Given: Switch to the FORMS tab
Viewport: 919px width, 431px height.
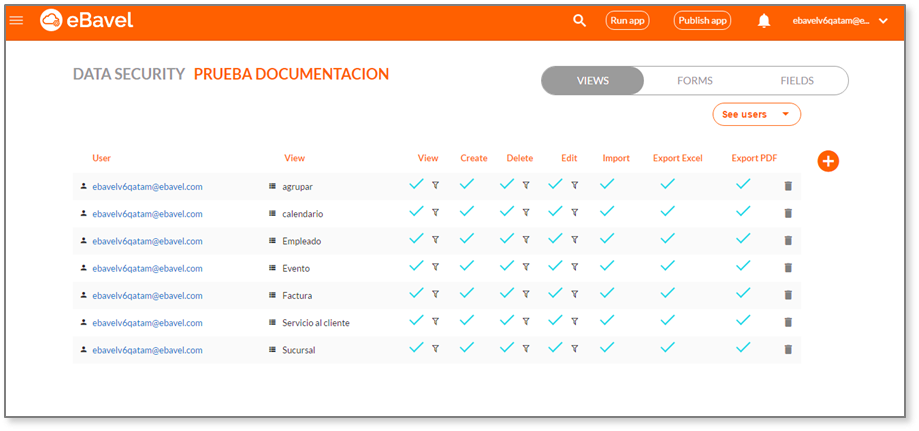Looking at the screenshot, I should (x=695, y=81).
